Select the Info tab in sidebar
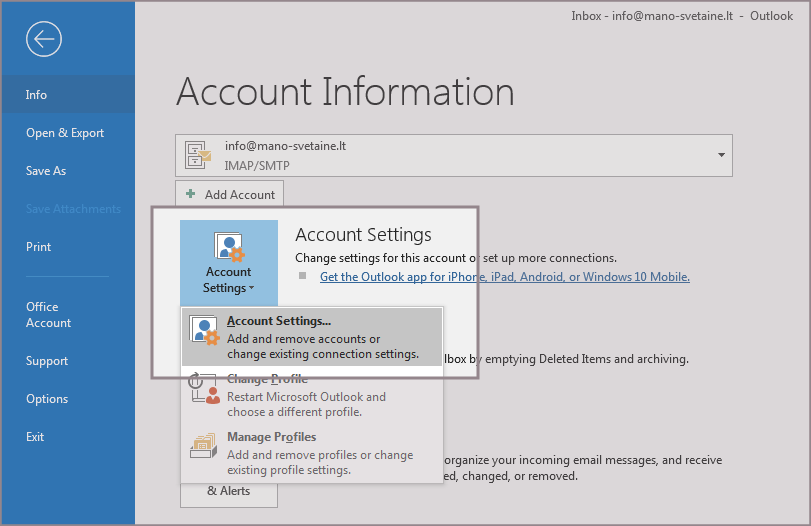This screenshot has height=526, width=811. tap(37, 95)
